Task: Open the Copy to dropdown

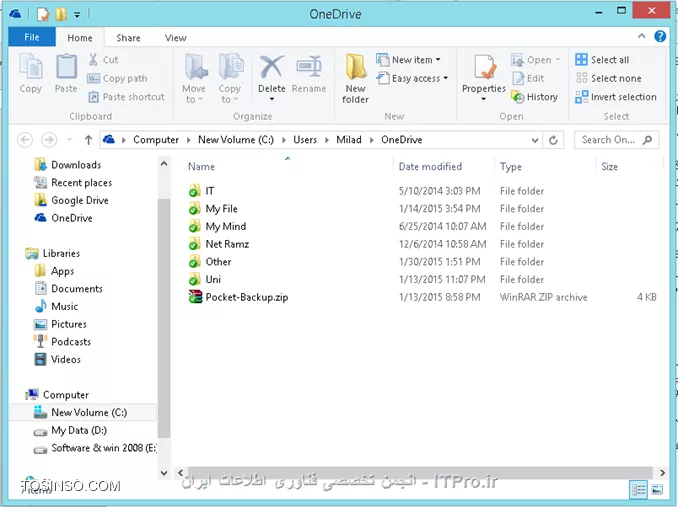Action: pyautogui.click(x=229, y=79)
